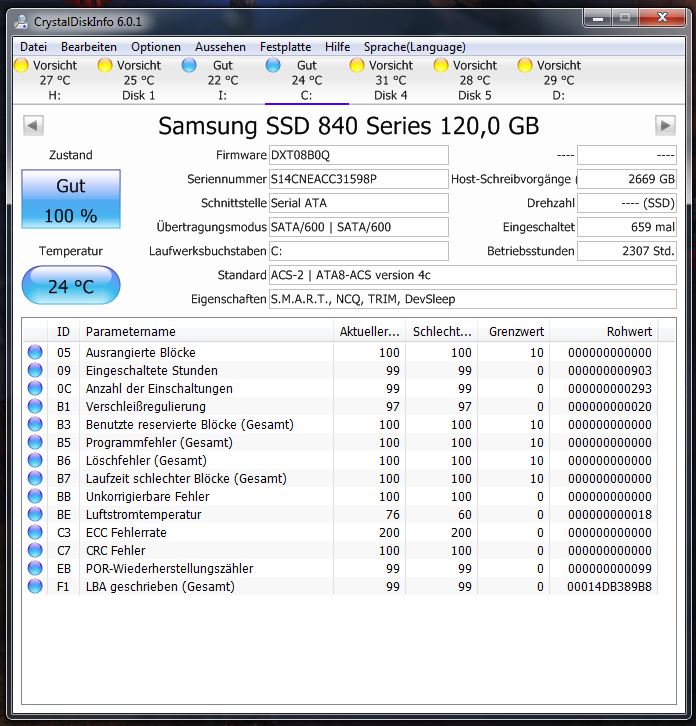Open the Datei menu
Viewport: 696px width, 726px height.
pos(33,47)
